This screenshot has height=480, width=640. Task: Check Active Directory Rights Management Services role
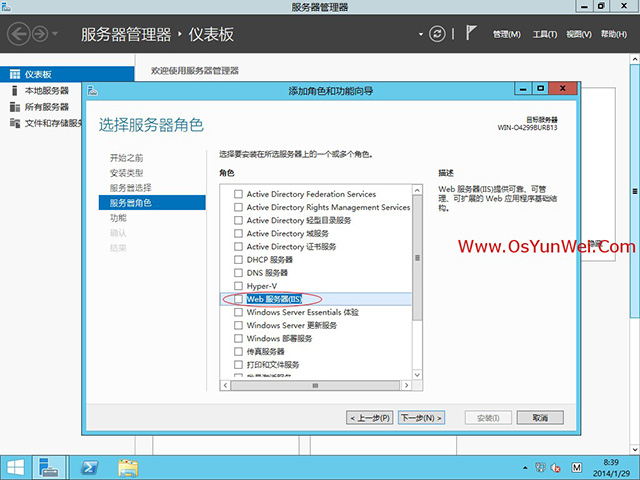point(238,207)
